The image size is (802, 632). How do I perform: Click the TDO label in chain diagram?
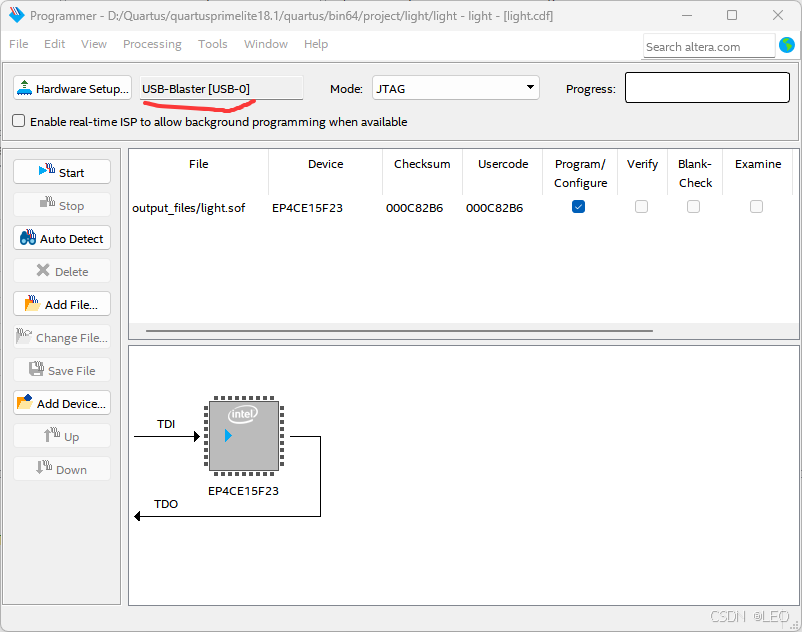point(166,504)
